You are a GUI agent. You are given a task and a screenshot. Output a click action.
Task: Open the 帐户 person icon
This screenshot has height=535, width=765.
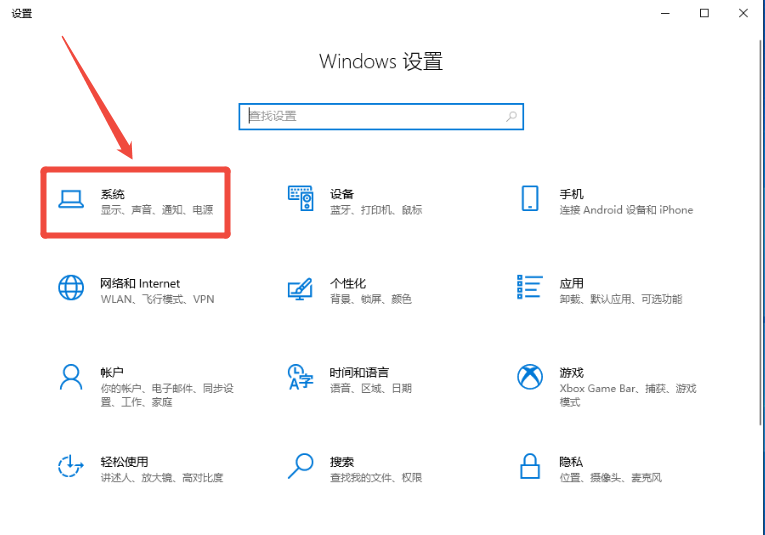point(71,377)
